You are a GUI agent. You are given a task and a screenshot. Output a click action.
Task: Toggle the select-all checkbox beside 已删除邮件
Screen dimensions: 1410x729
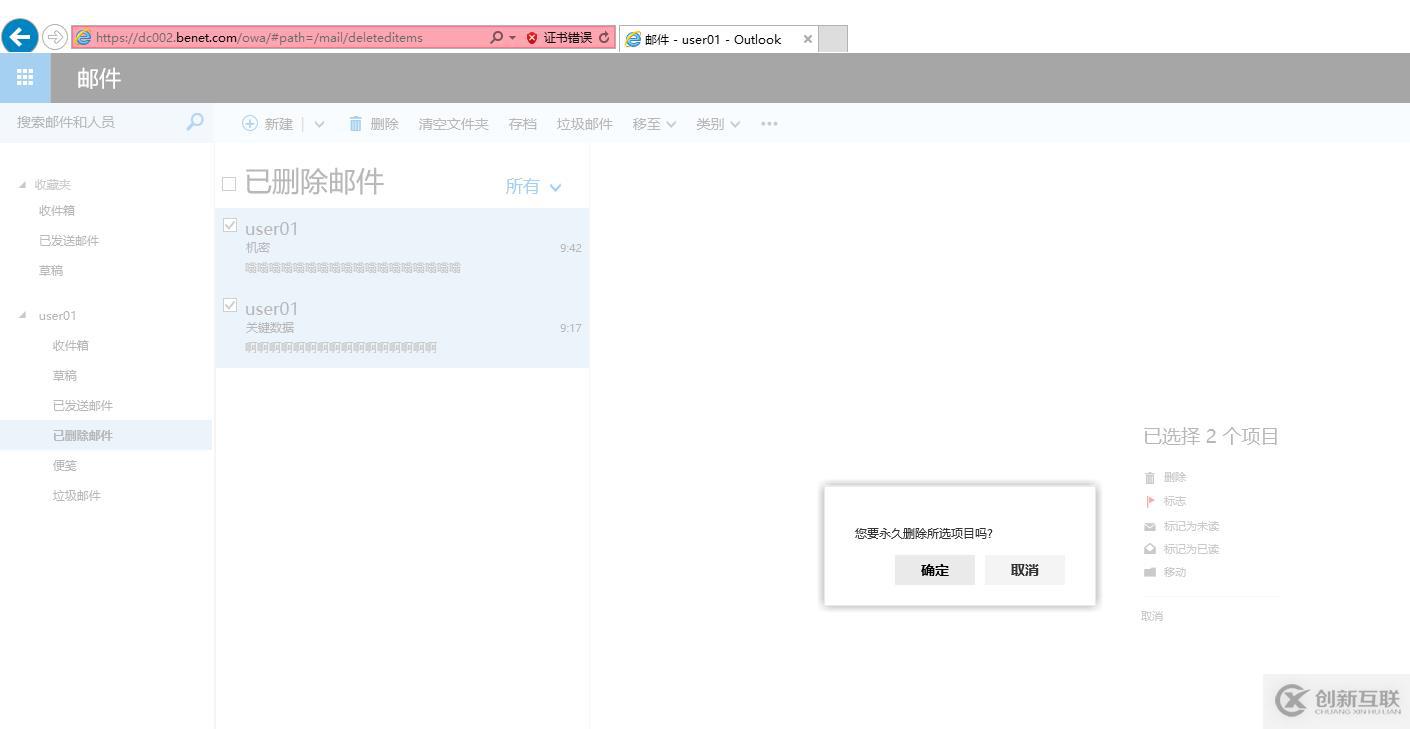click(228, 183)
